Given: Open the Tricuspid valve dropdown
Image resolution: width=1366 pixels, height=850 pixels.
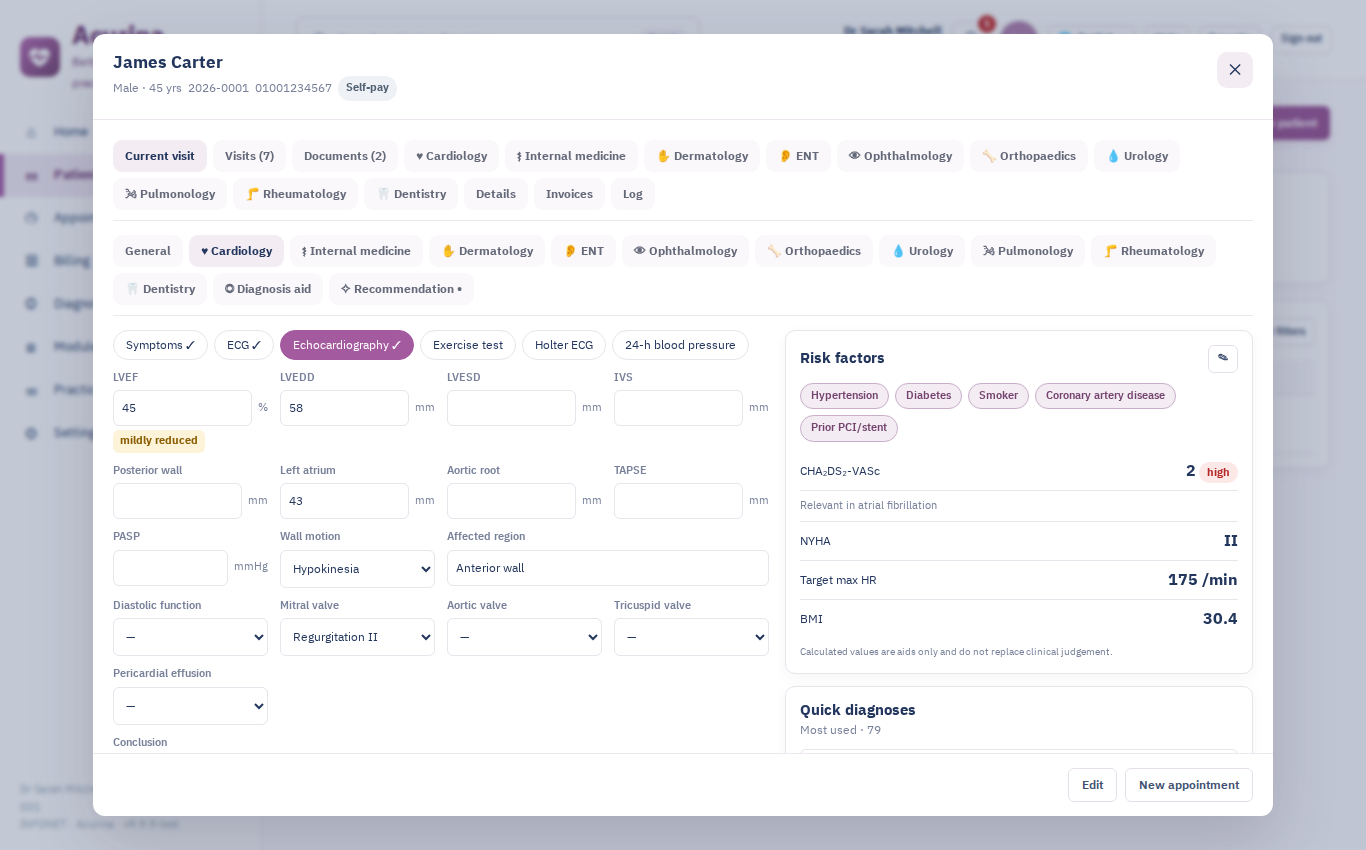Looking at the screenshot, I should [x=691, y=637].
